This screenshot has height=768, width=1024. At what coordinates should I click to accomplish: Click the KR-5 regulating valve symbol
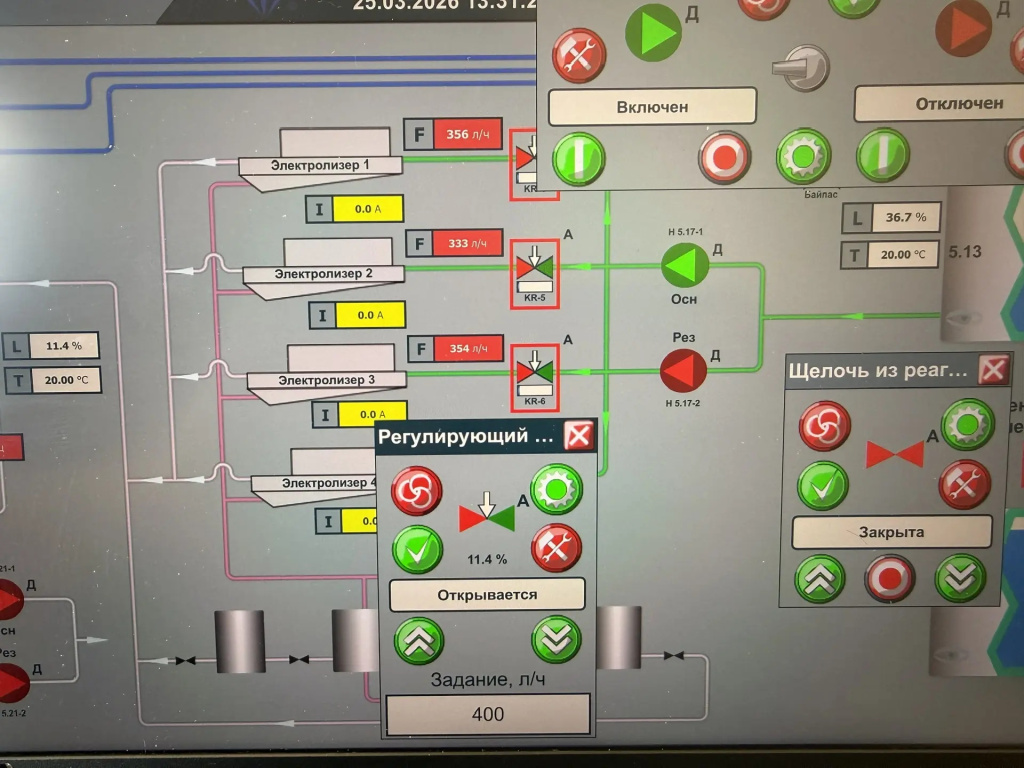534,267
